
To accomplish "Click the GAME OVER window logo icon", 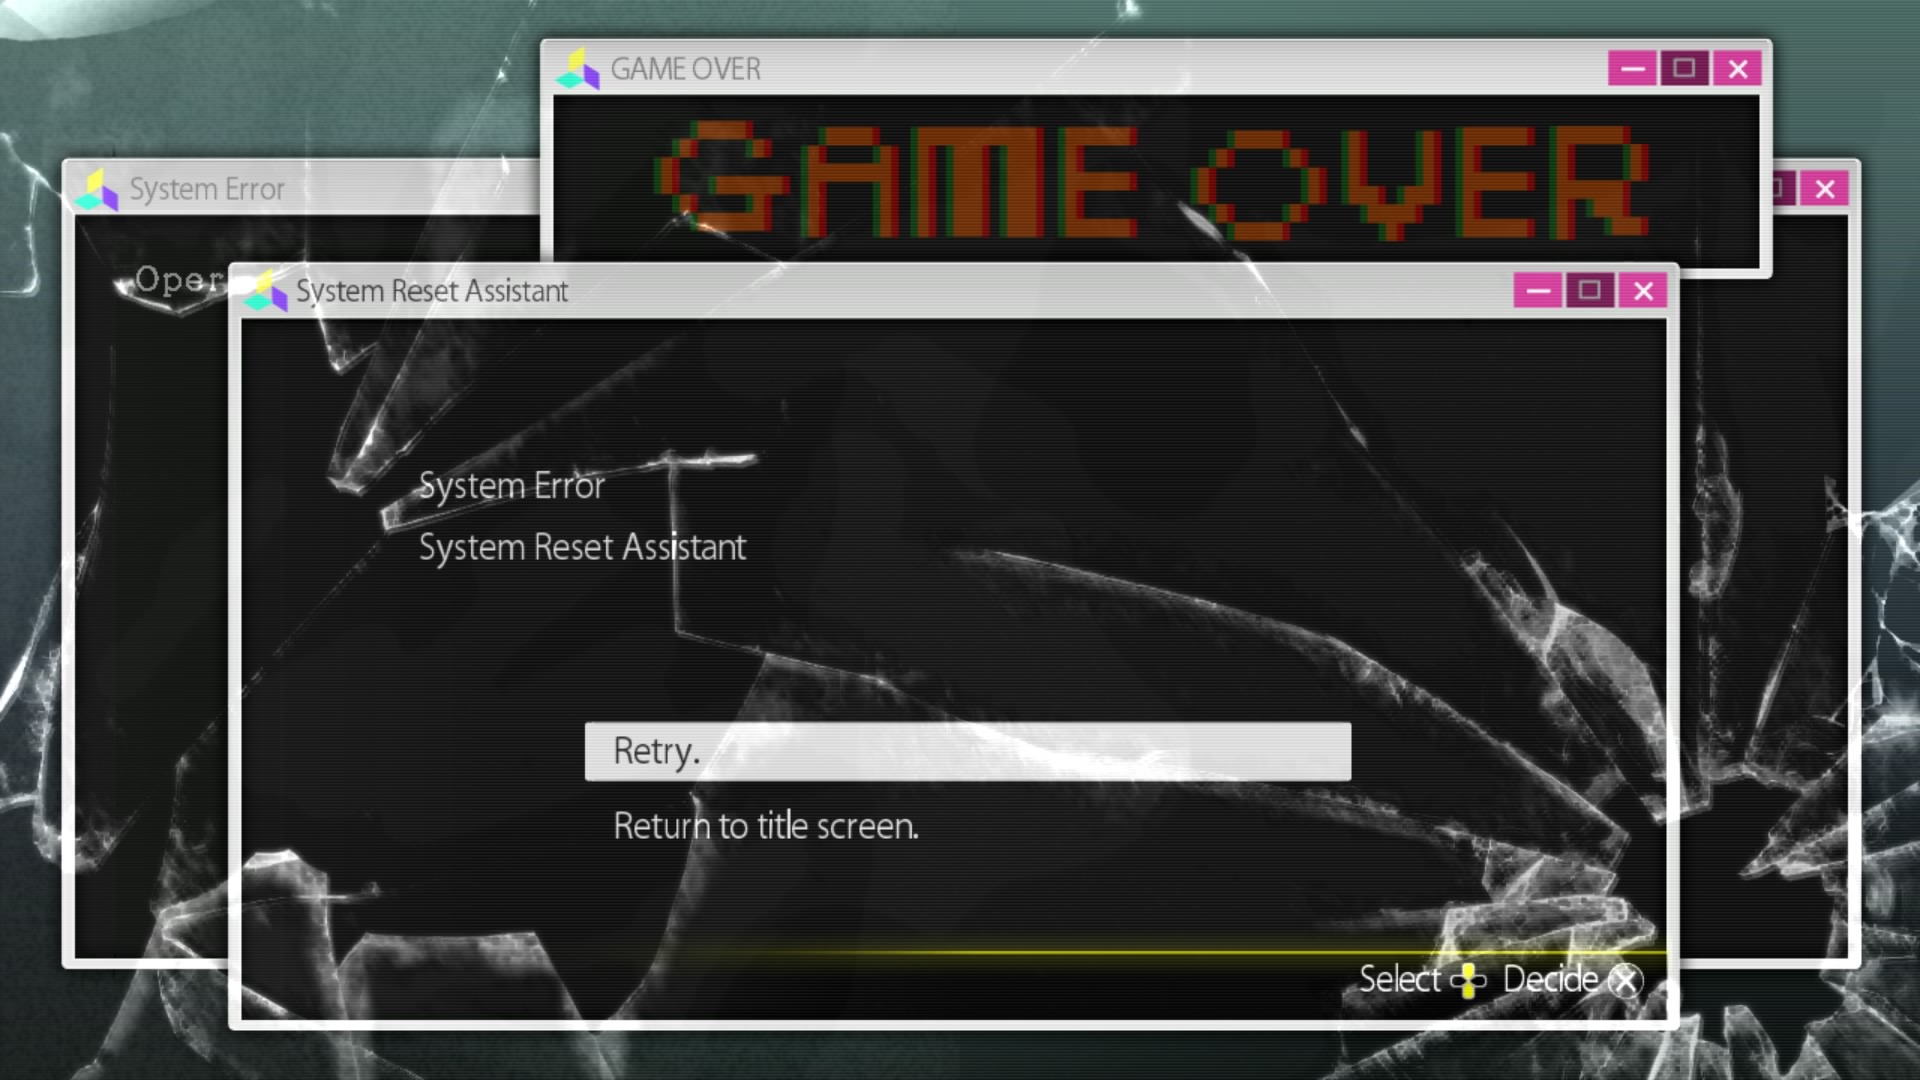I will click(578, 70).
